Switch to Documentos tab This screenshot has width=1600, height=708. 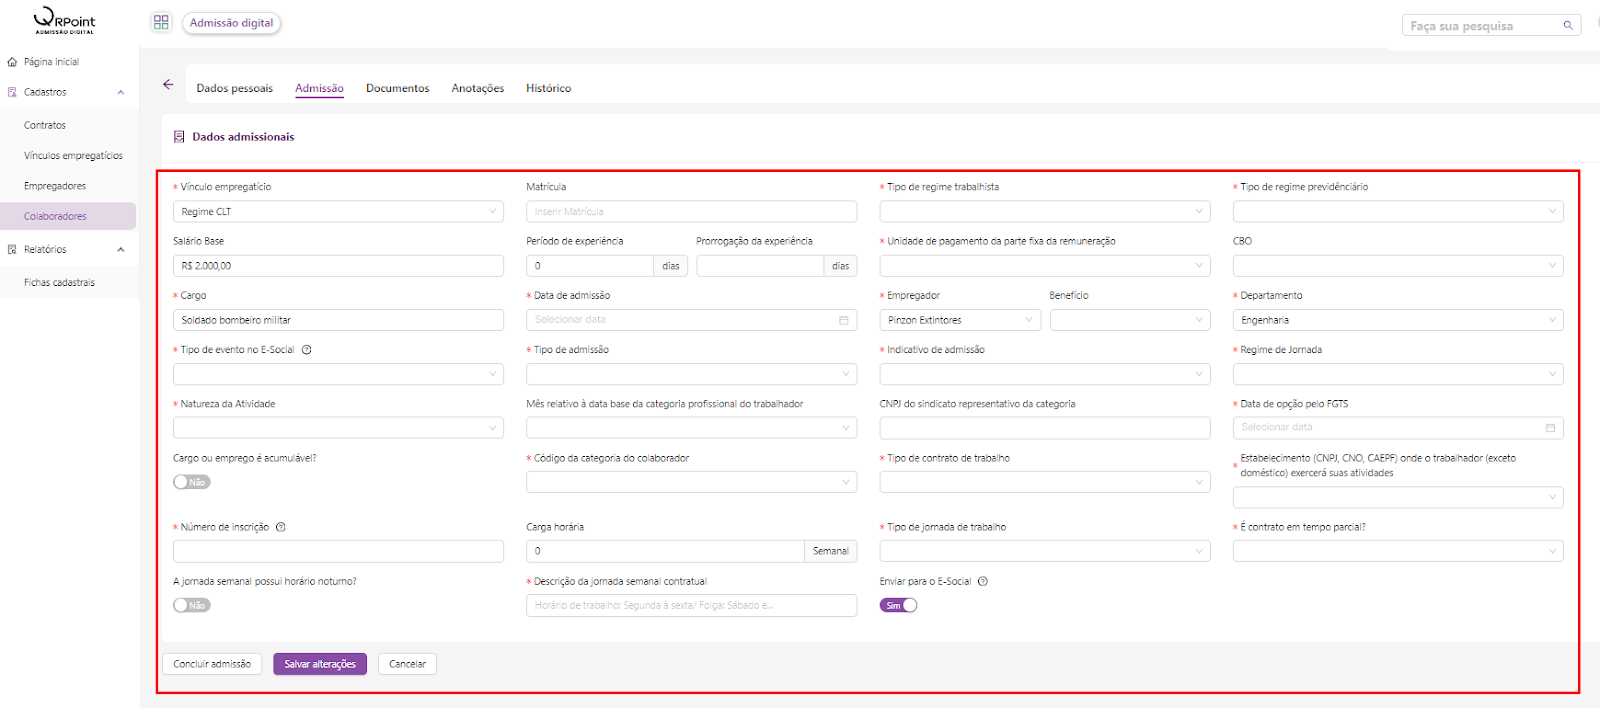(397, 88)
